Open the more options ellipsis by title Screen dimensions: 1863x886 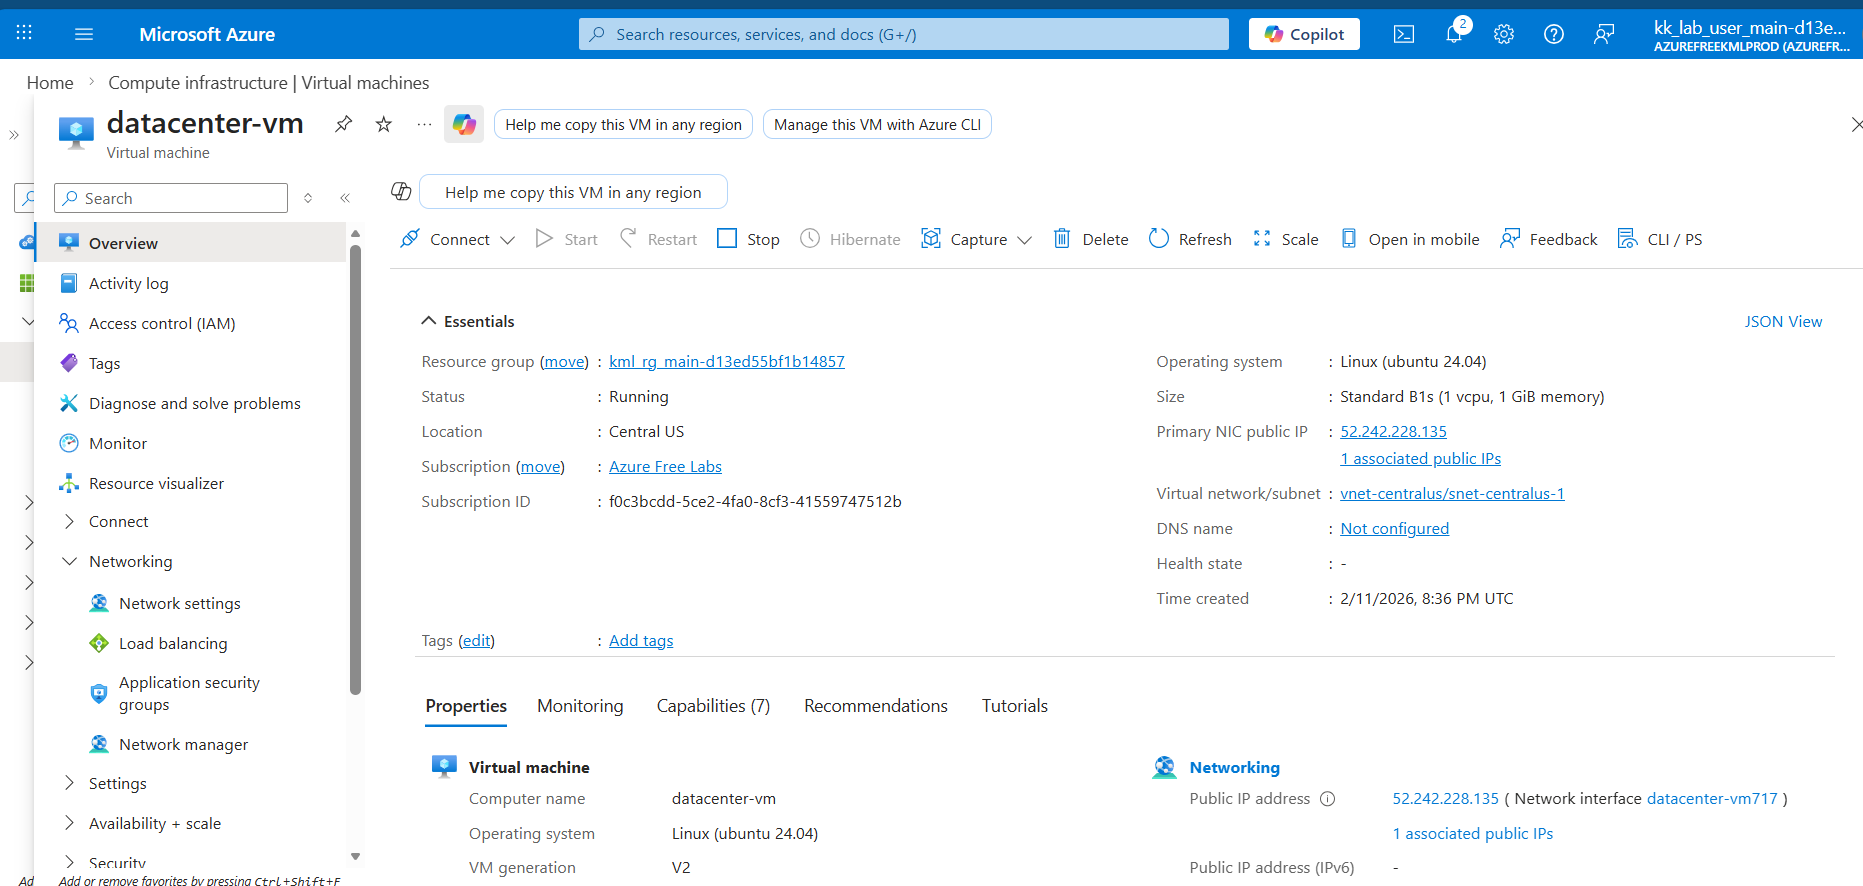tap(424, 124)
